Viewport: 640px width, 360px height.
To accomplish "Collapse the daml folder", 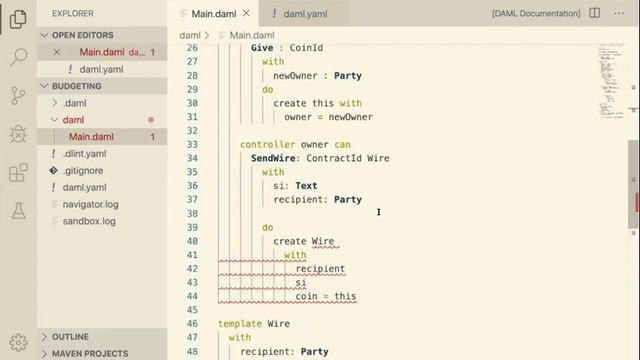I will (102, 120).
